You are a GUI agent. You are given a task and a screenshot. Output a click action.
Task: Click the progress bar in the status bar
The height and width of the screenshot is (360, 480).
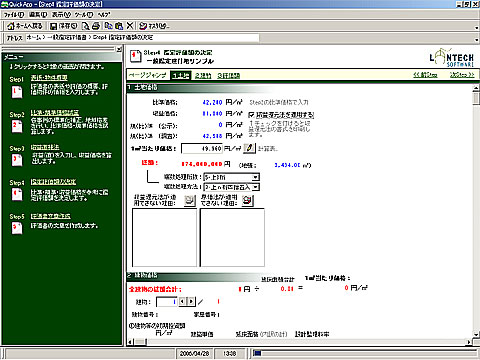(365, 353)
